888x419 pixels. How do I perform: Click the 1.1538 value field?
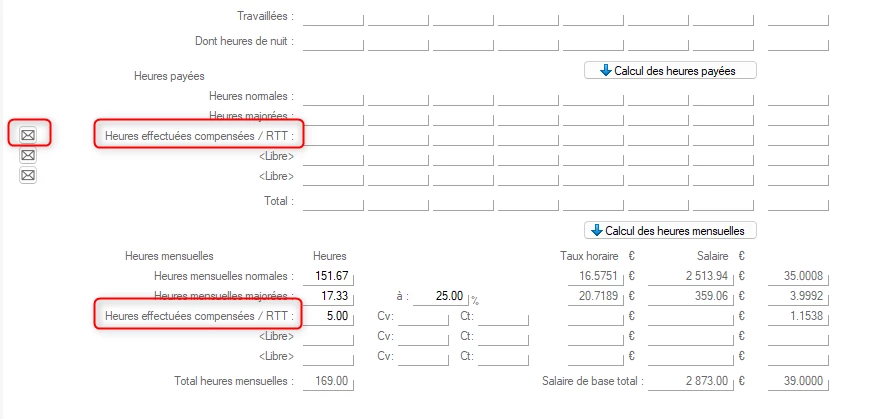[x=798, y=316]
